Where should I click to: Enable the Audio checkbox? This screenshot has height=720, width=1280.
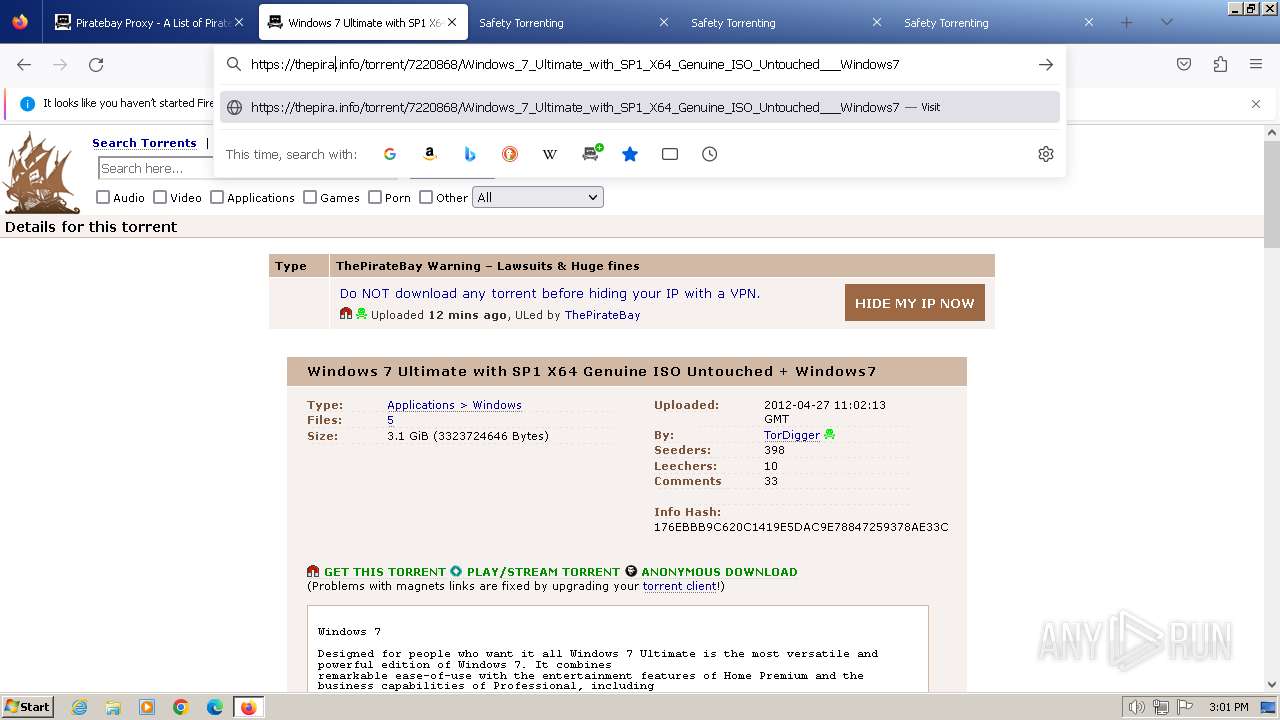(103, 197)
